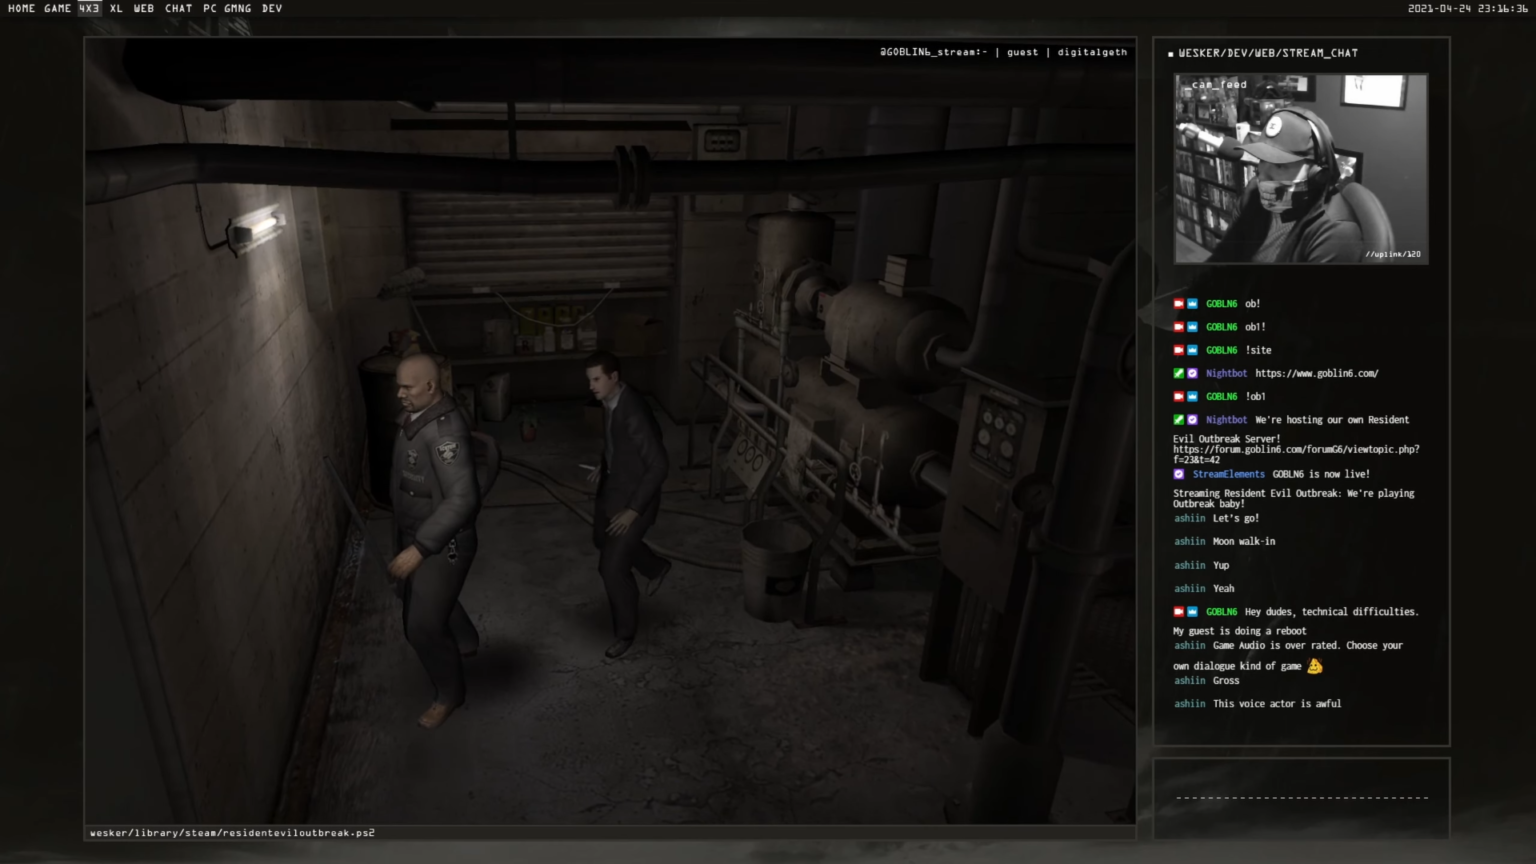
Task: Click the blue crown badge on the "ob1!" message
Action: tap(1192, 327)
